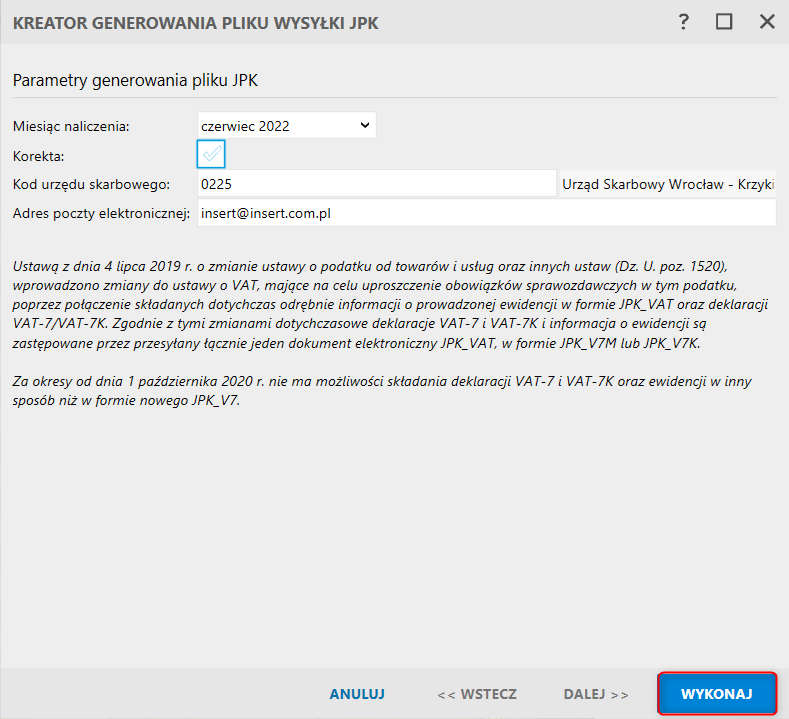789x719 pixels.
Task: Focus the email field insert@insert.com.pl
Action: [x=486, y=213]
